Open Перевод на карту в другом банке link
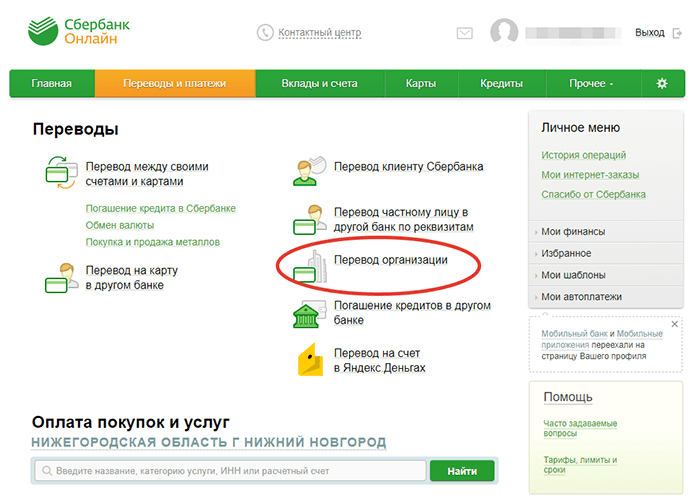Viewport: 700px width, 500px height. point(132,278)
